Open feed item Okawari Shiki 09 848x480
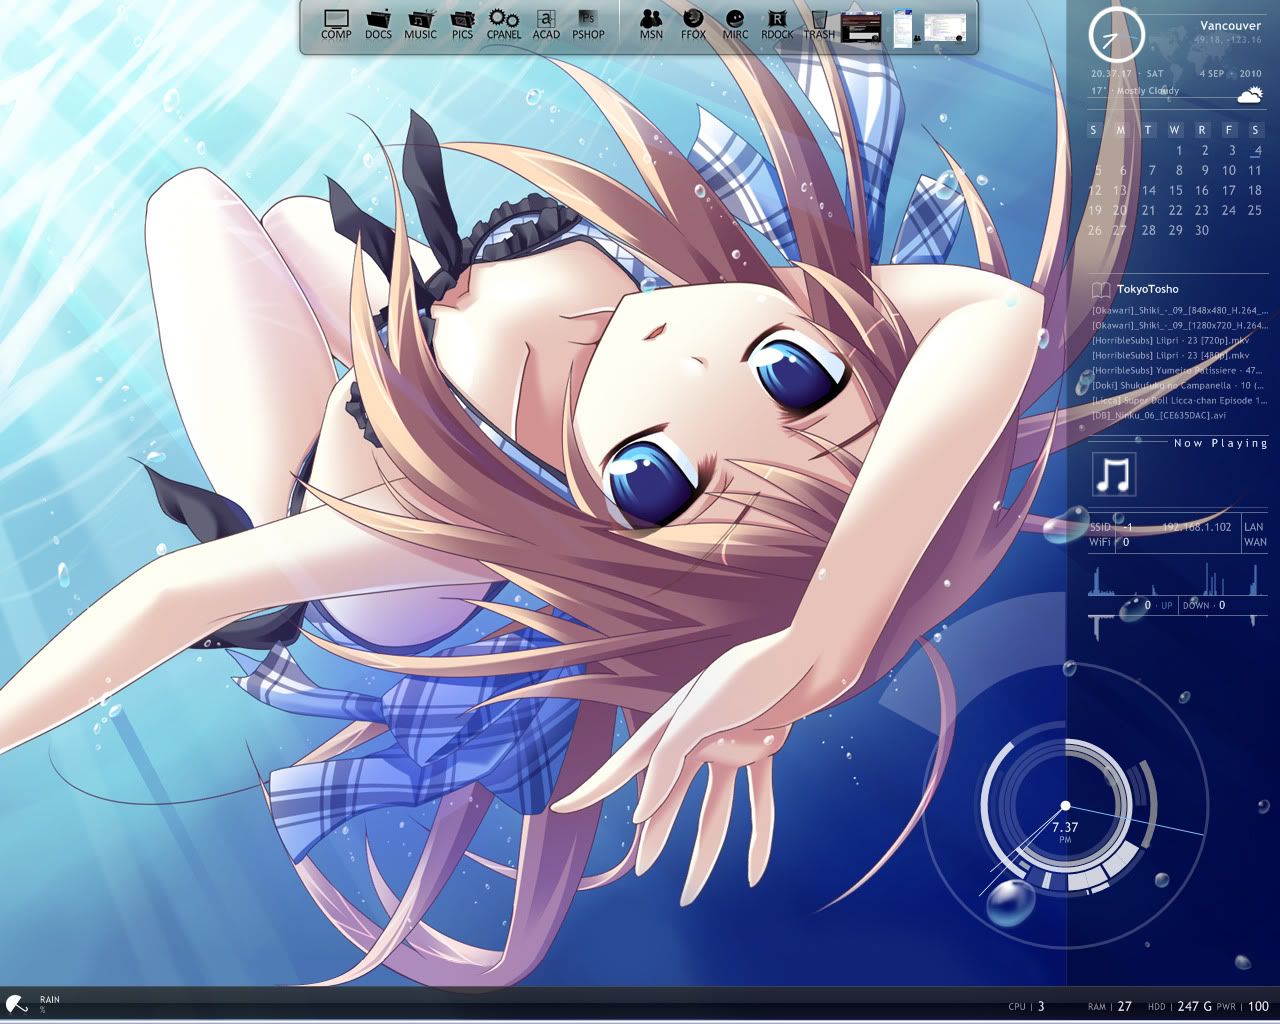This screenshot has width=1280, height=1024. point(1180,310)
